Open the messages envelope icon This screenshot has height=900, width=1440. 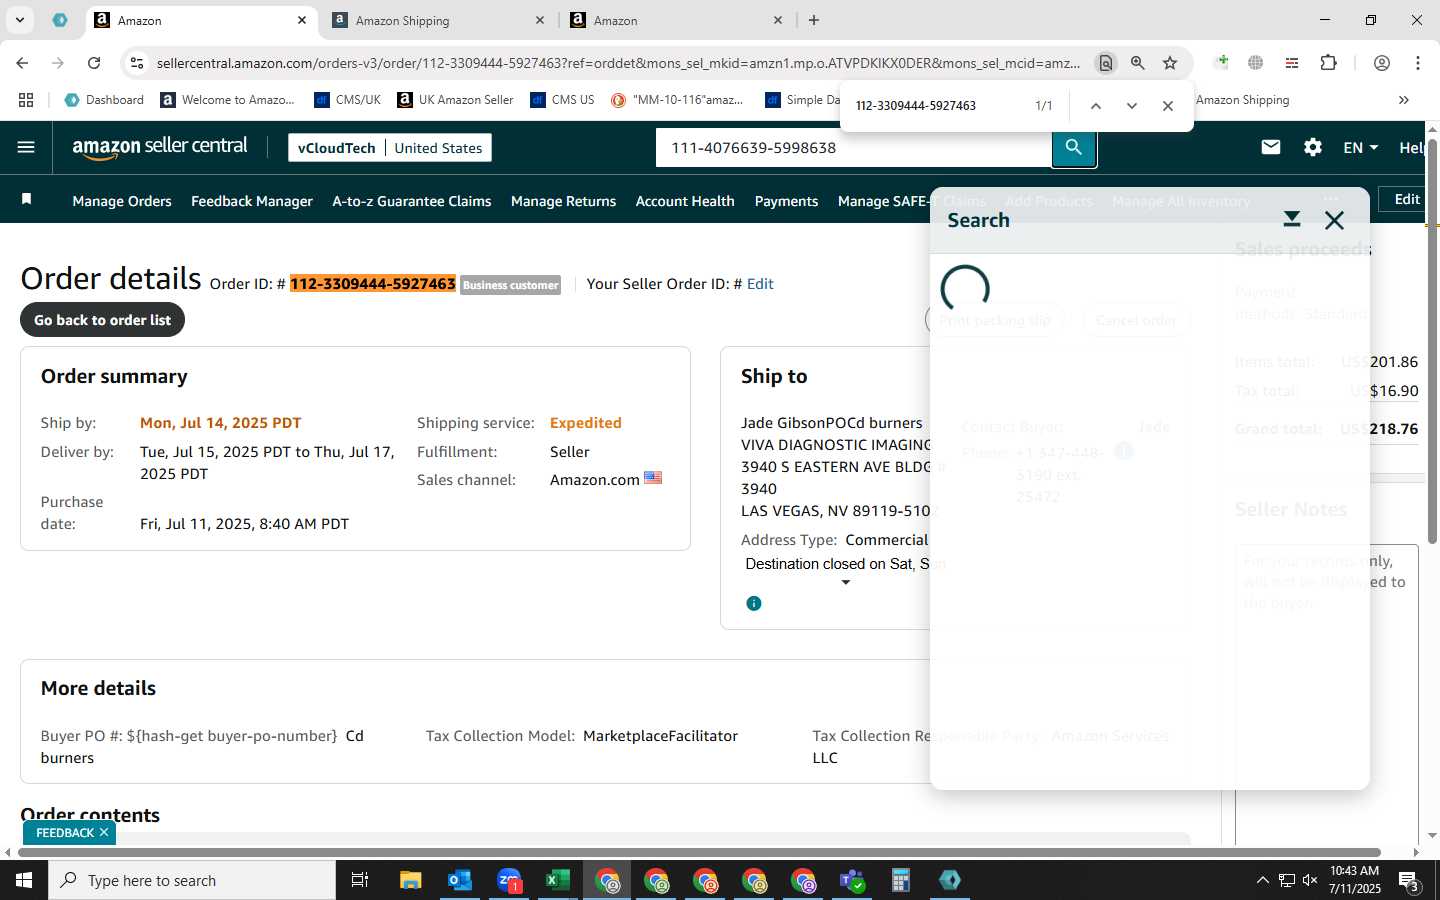1271,147
